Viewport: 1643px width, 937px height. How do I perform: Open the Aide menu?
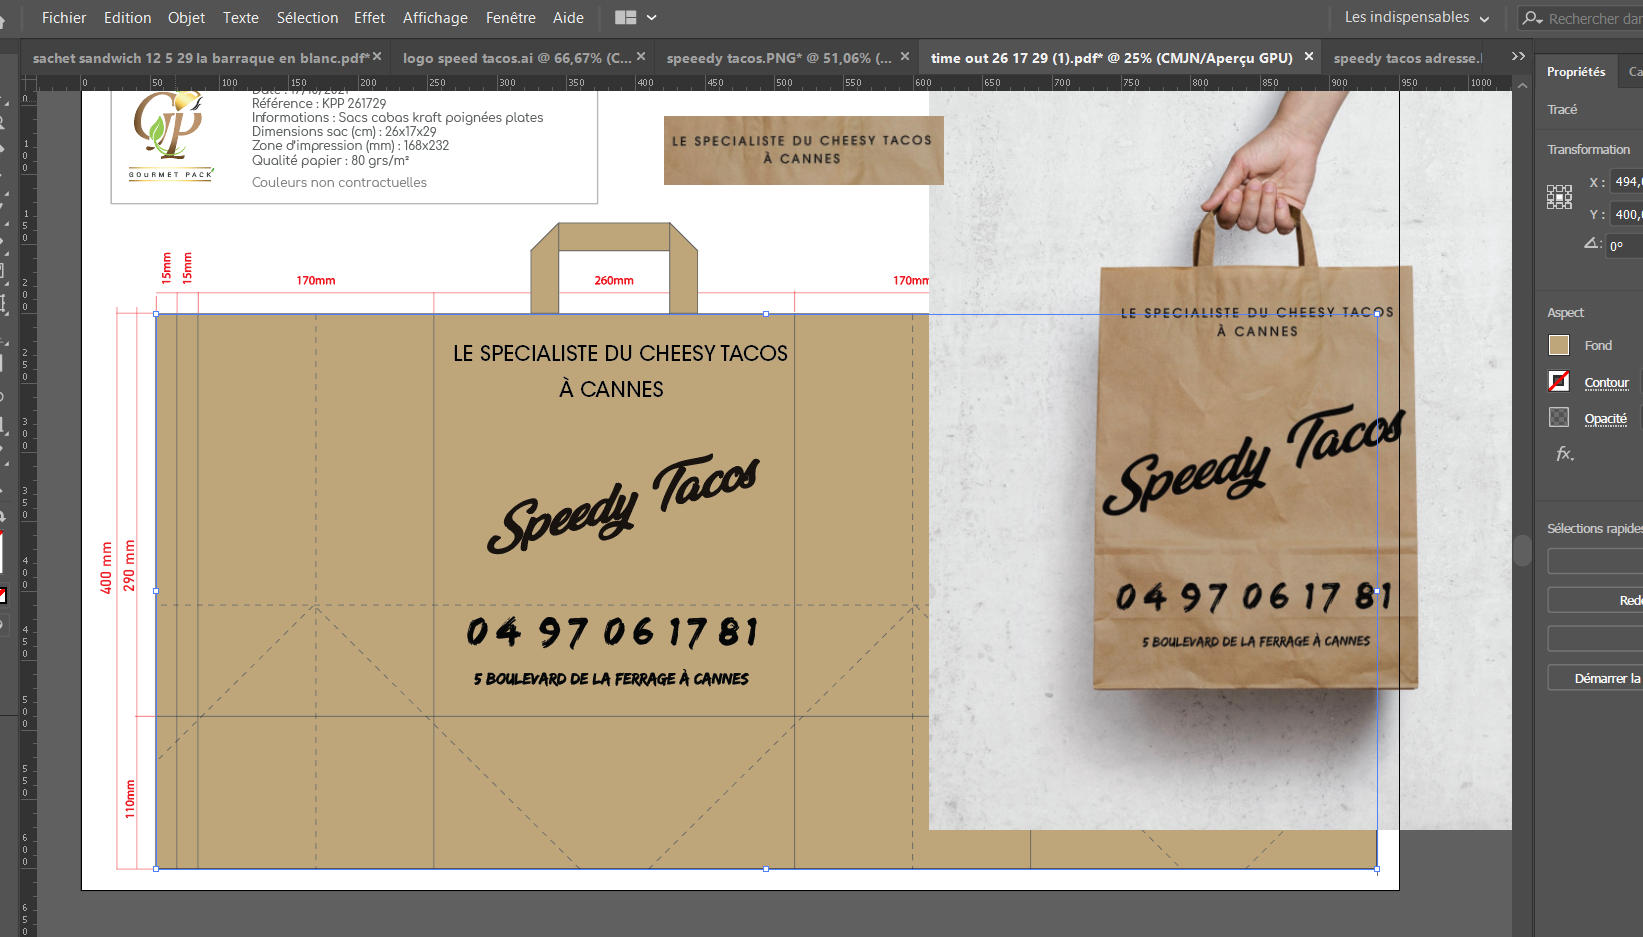coord(568,18)
